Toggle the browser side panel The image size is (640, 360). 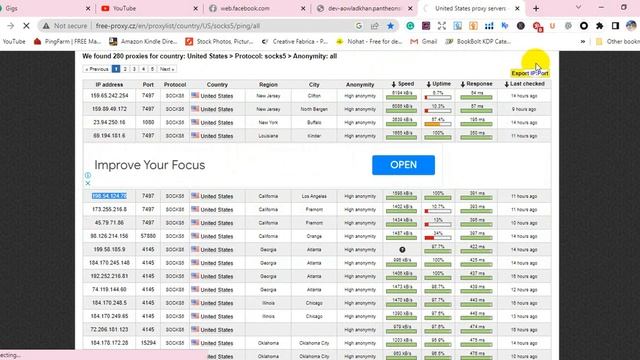pyautogui.click(x=616, y=26)
